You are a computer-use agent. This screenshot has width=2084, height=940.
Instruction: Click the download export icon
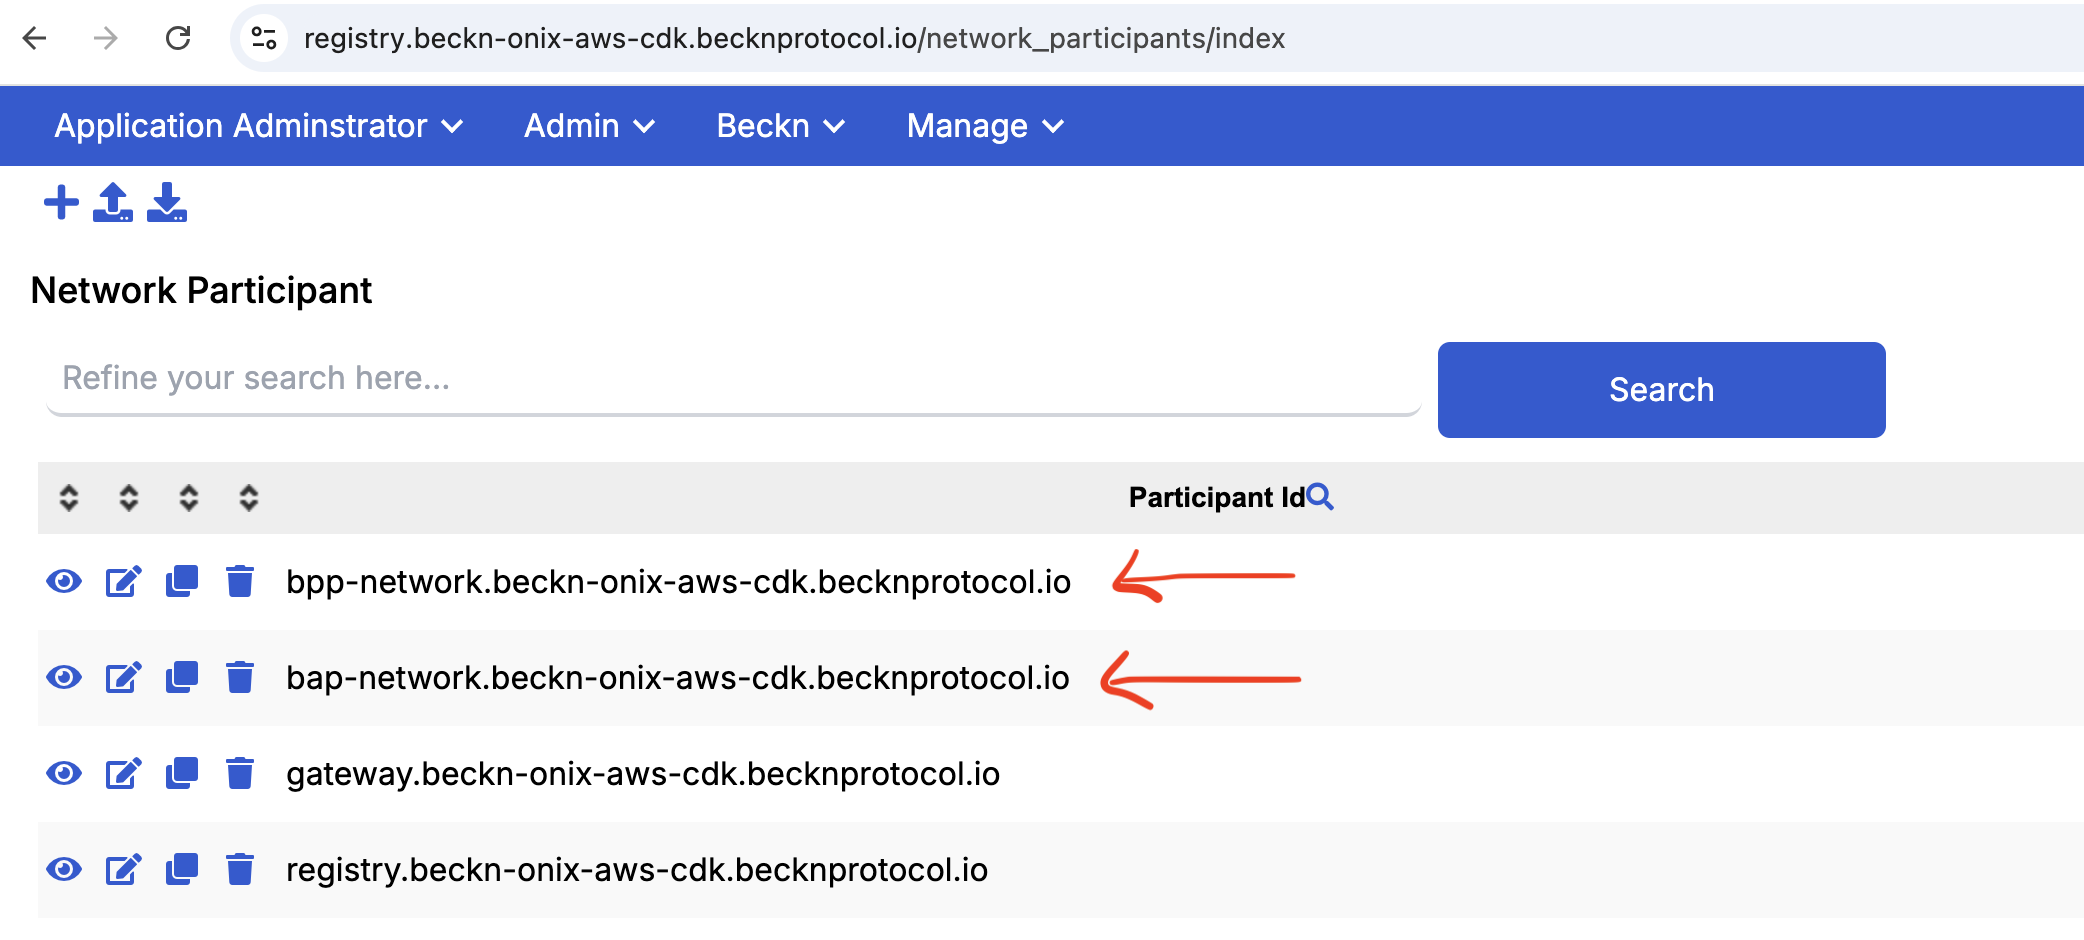(x=167, y=202)
